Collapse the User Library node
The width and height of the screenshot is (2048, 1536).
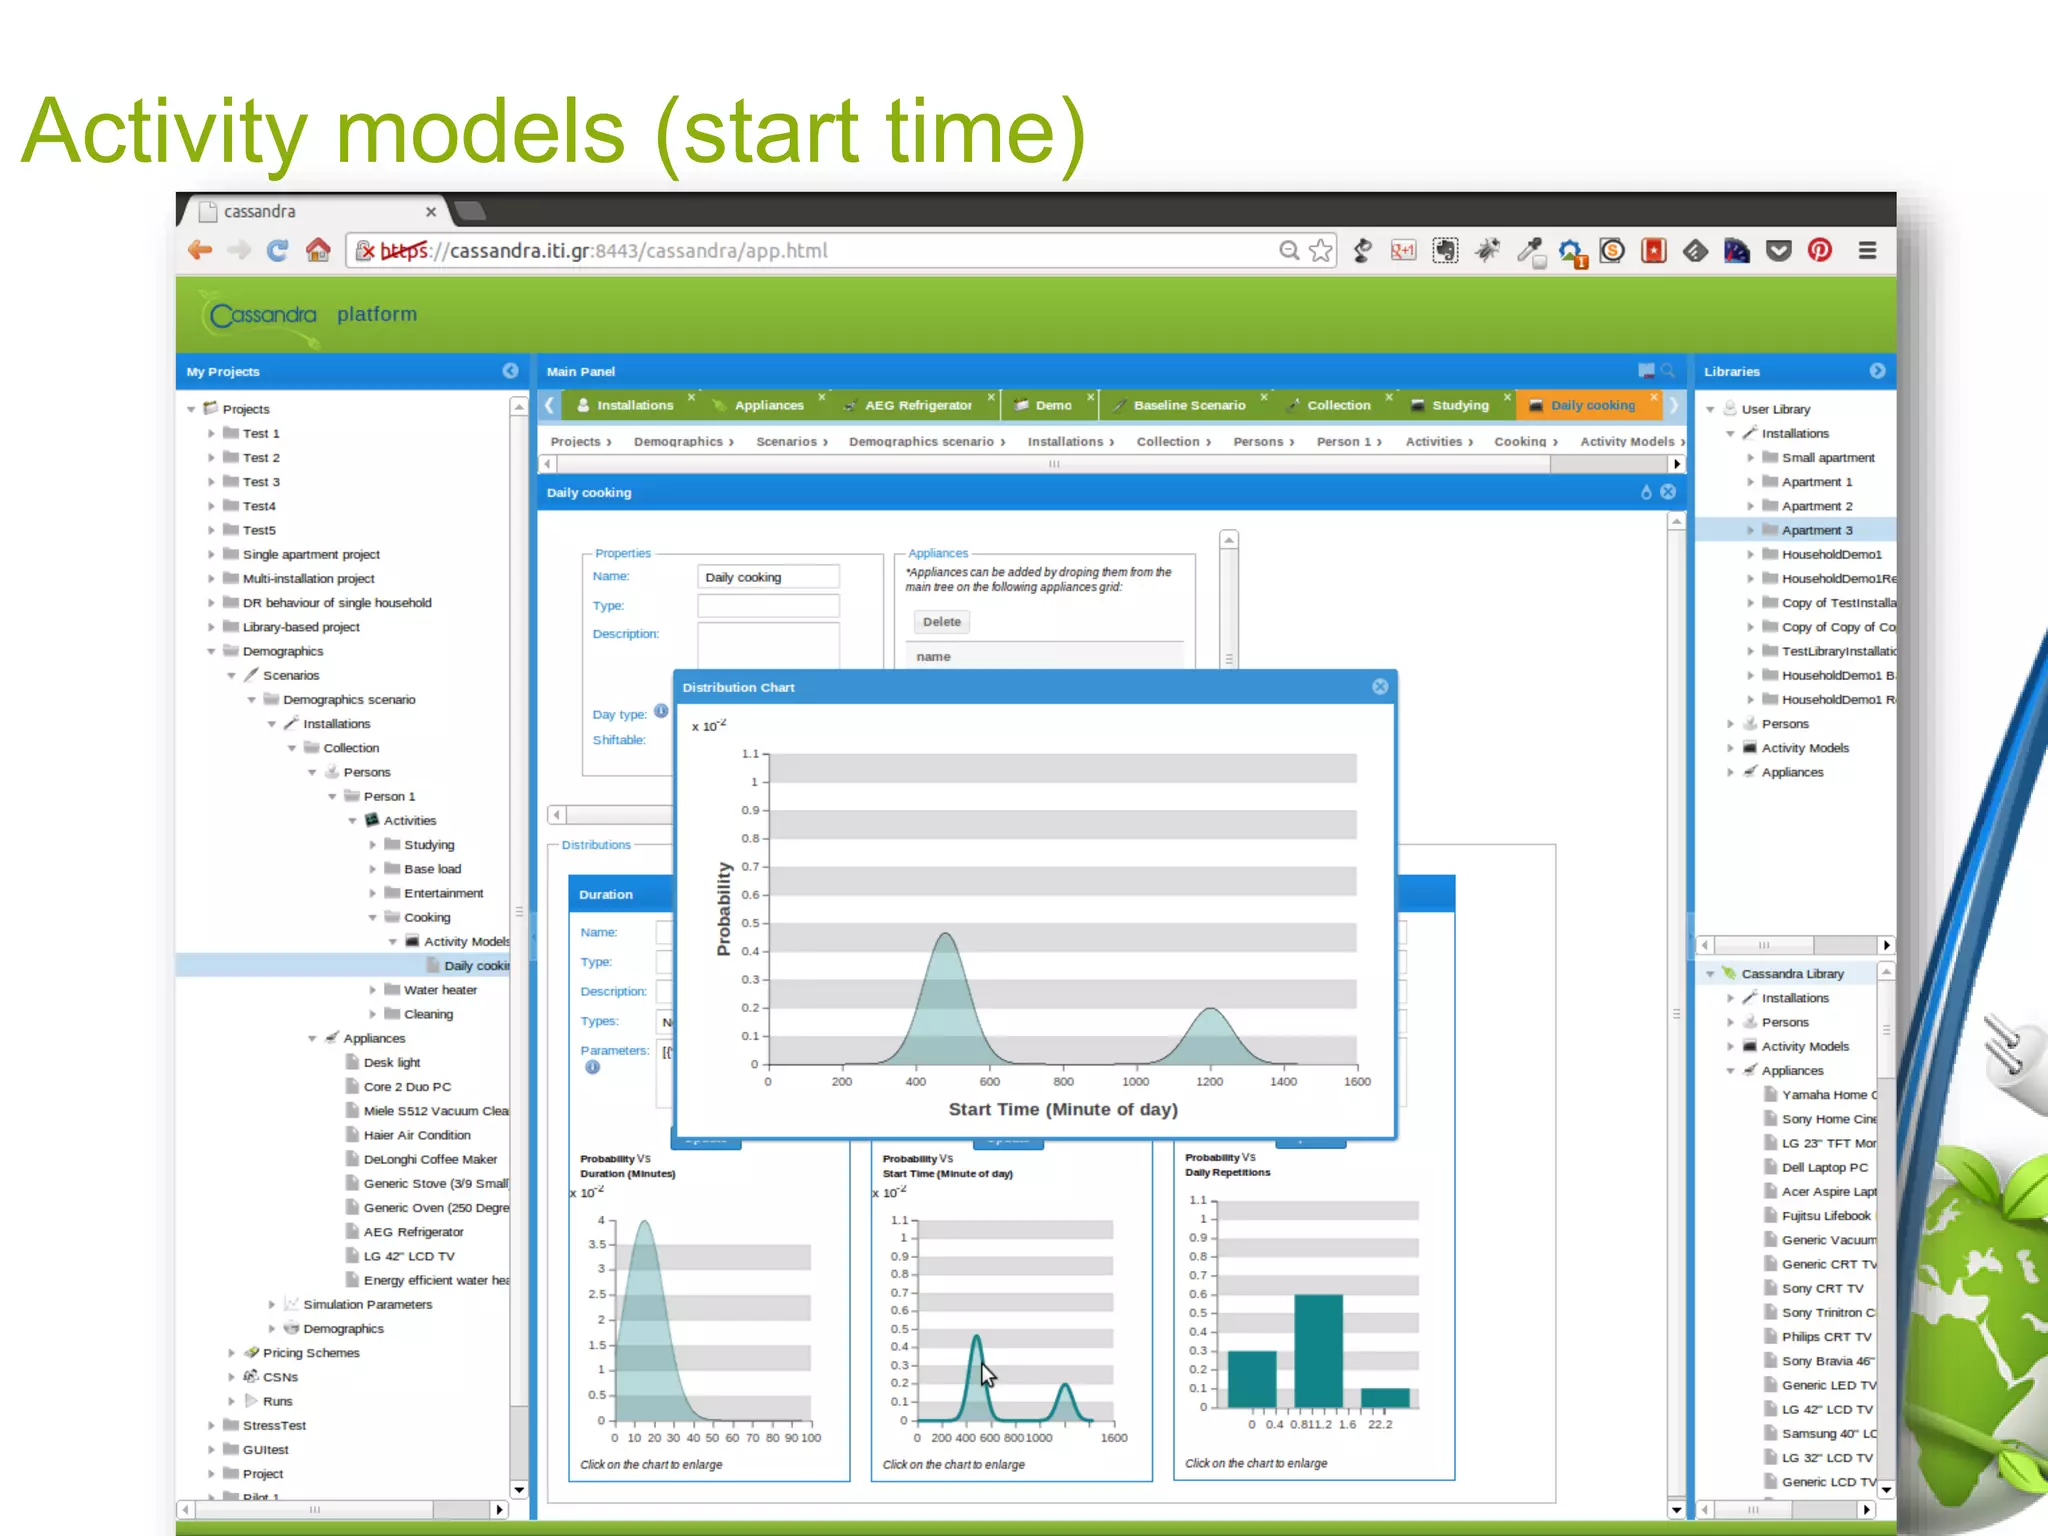coord(1710,409)
